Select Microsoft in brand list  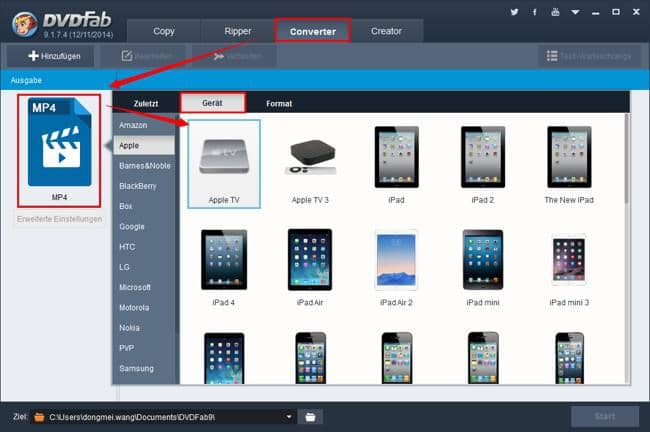(x=144, y=287)
